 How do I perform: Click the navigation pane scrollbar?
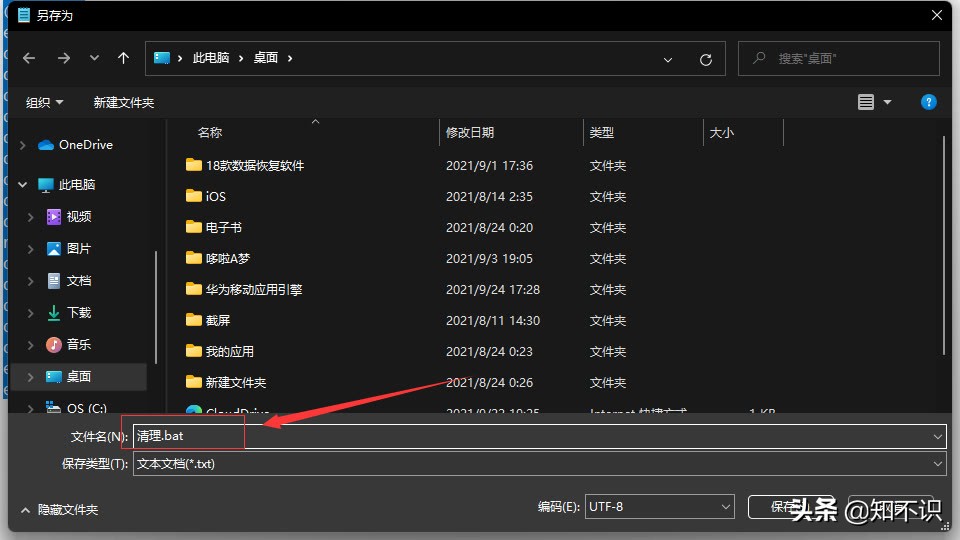pyautogui.click(x=156, y=306)
